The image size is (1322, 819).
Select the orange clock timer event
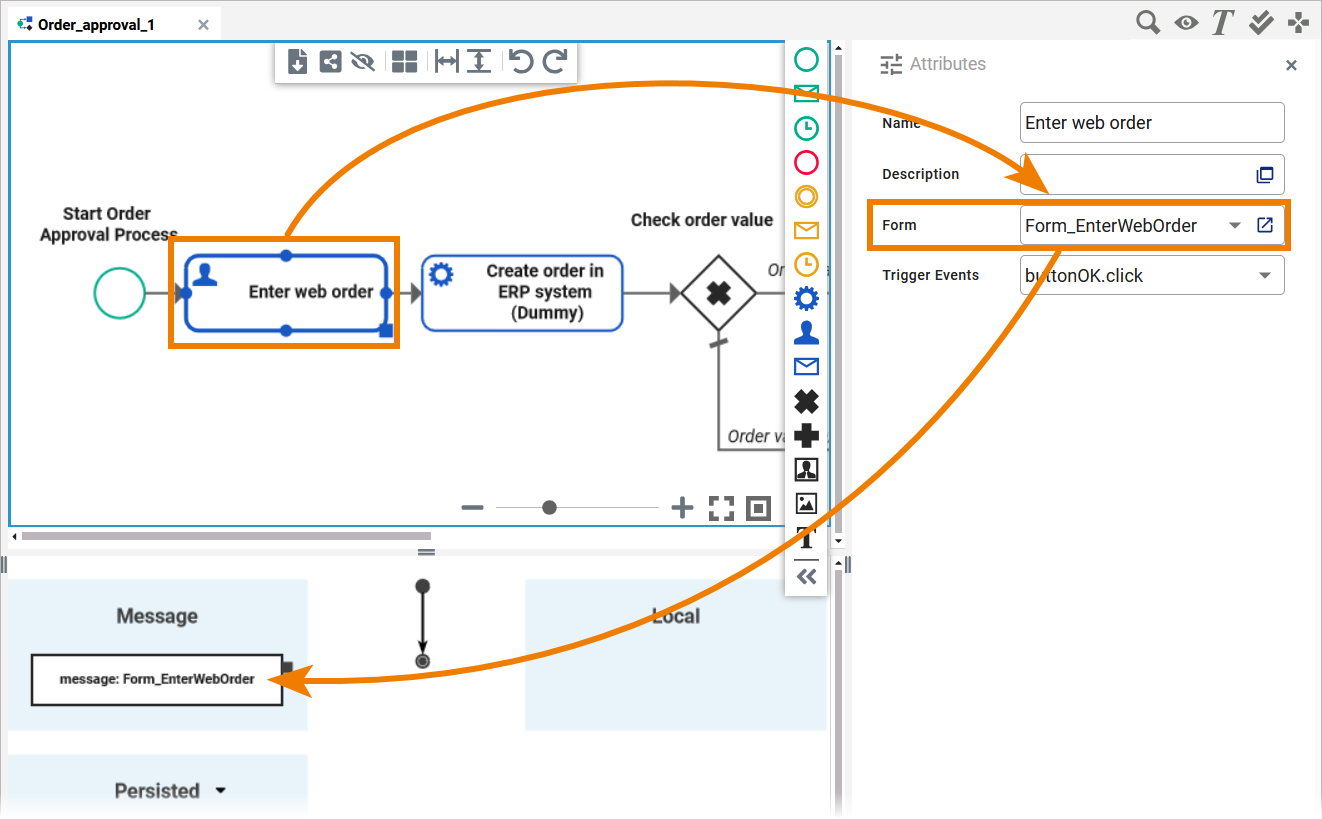coord(806,264)
